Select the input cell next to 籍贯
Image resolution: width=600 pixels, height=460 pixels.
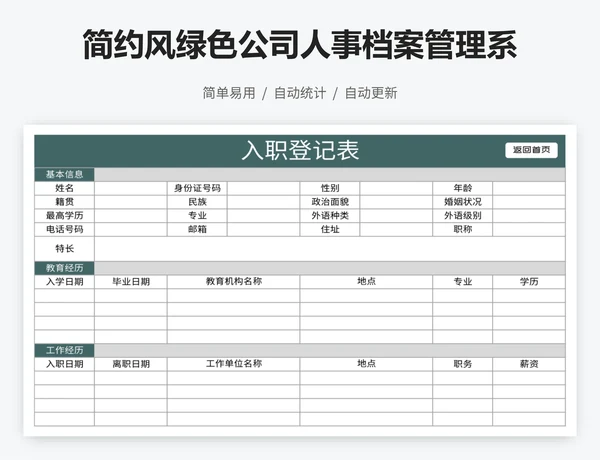pos(131,202)
